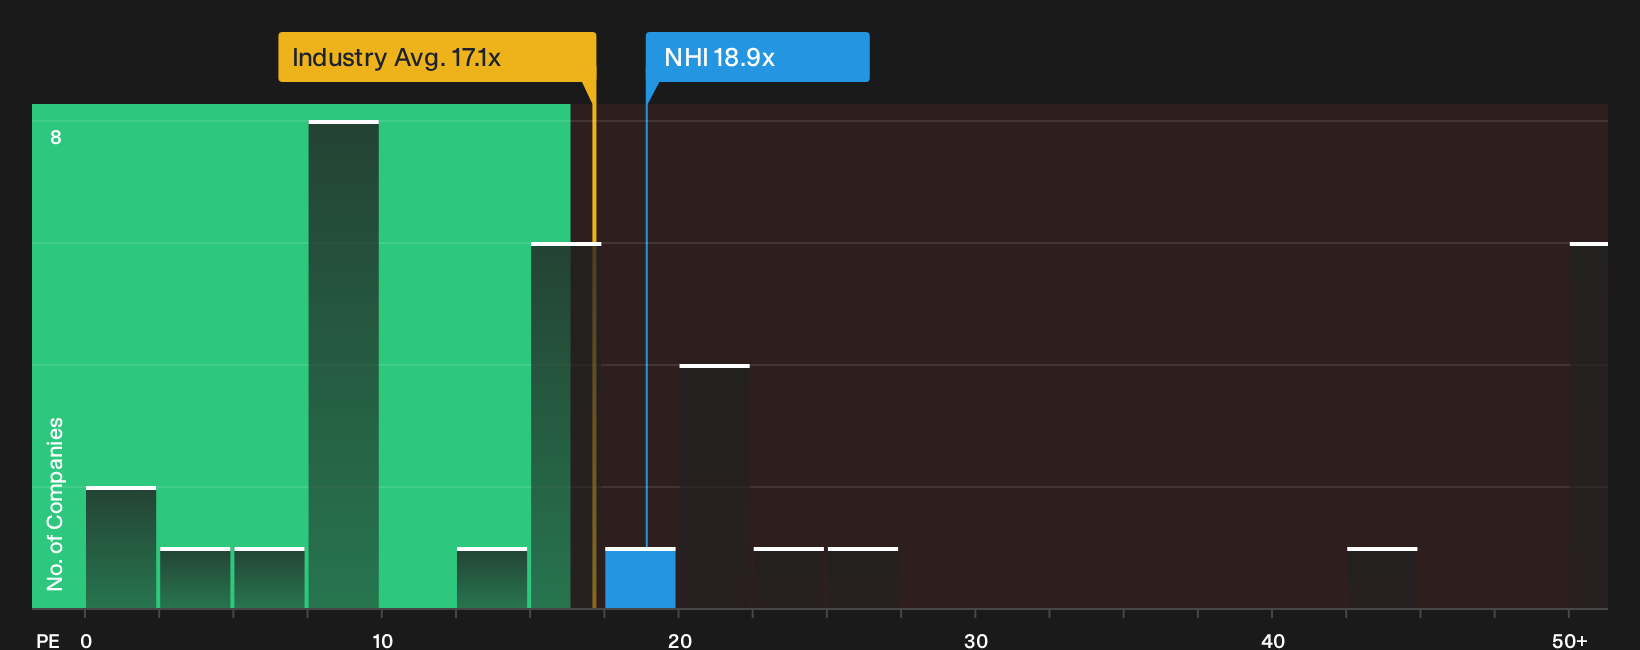Click the PE axis label
1640x650 pixels.
(48, 640)
